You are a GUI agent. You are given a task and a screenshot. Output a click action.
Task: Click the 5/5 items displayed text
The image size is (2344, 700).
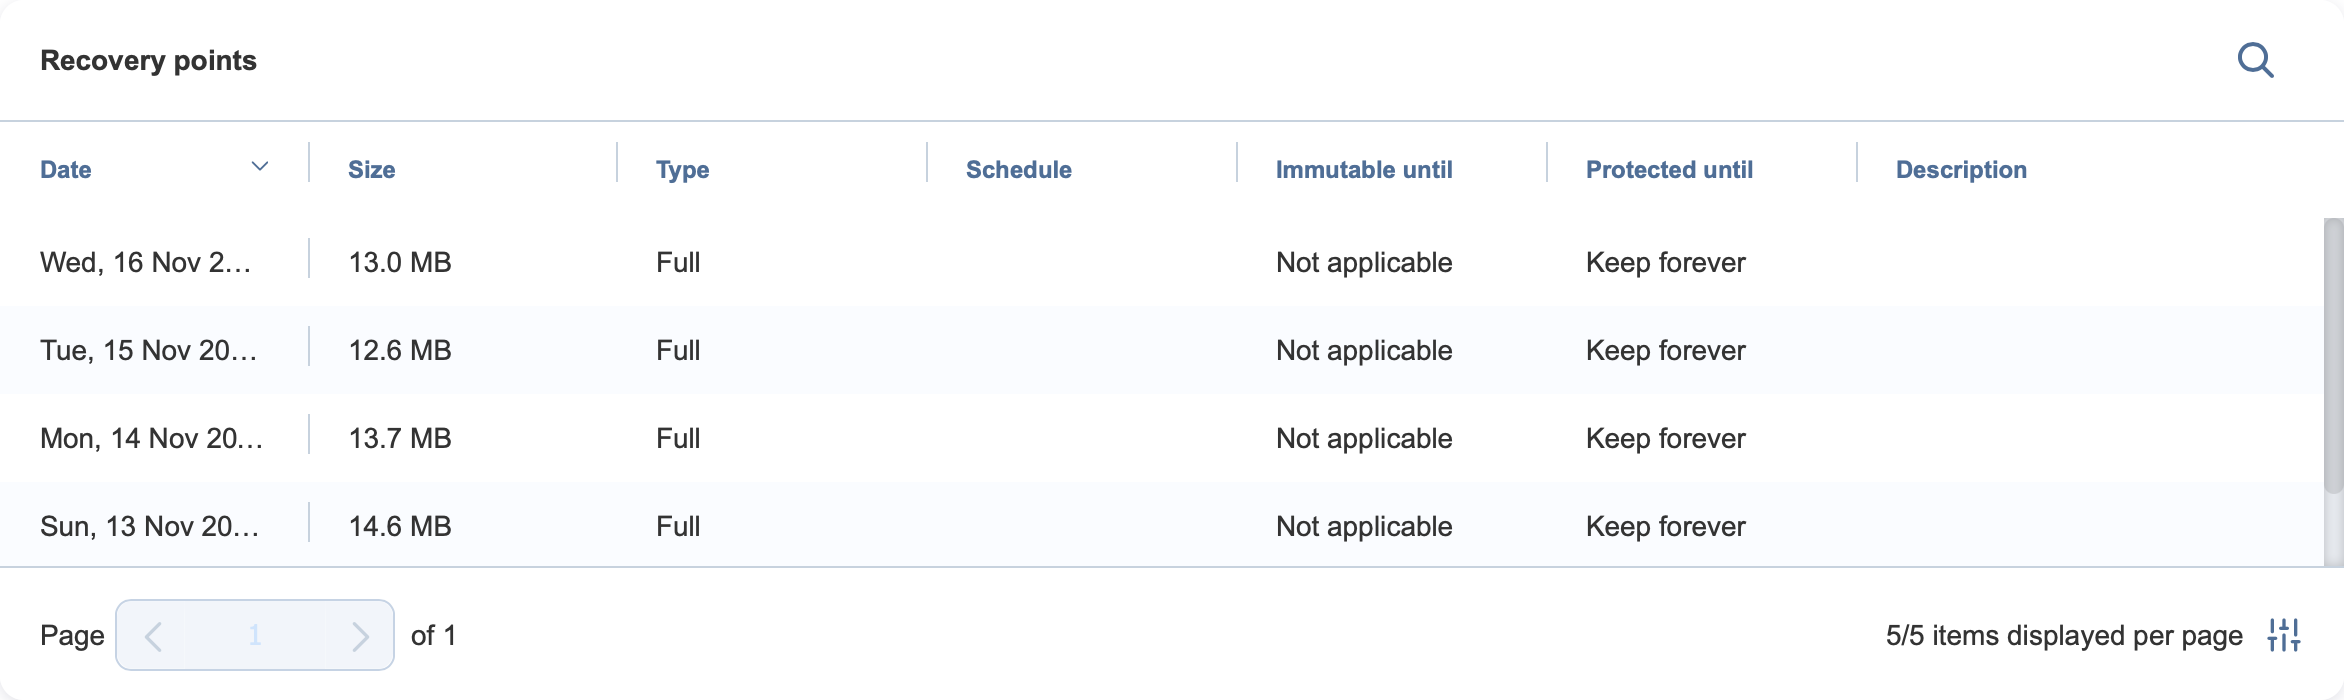pos(2064,636)
